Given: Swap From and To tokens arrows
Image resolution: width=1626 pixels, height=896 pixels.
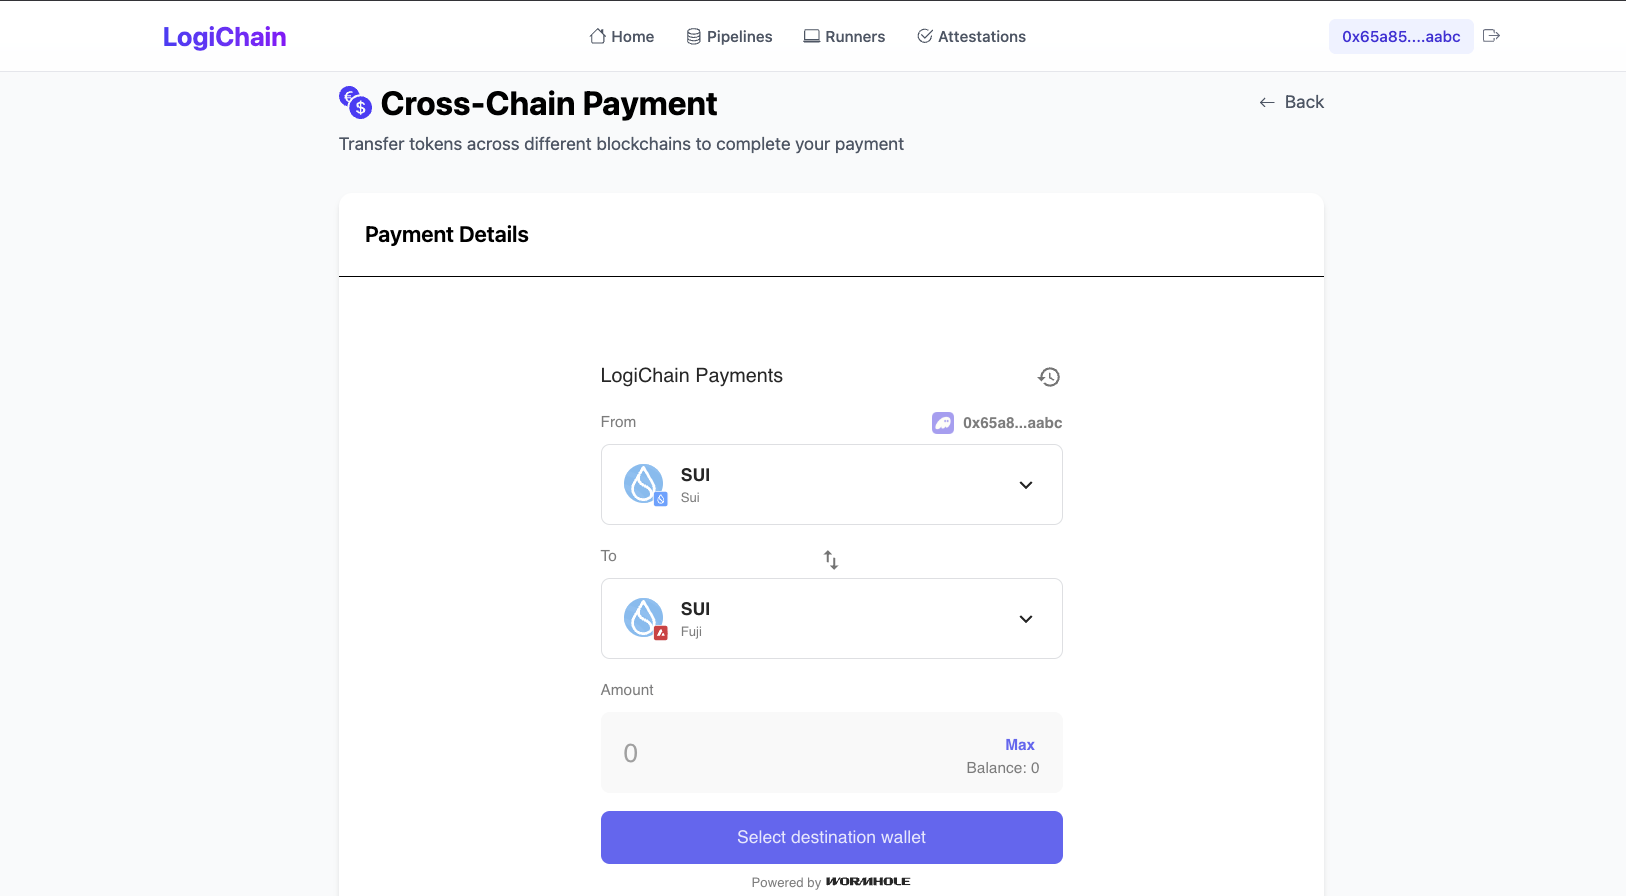Looking at the screenshot, I should pos(831,560).
